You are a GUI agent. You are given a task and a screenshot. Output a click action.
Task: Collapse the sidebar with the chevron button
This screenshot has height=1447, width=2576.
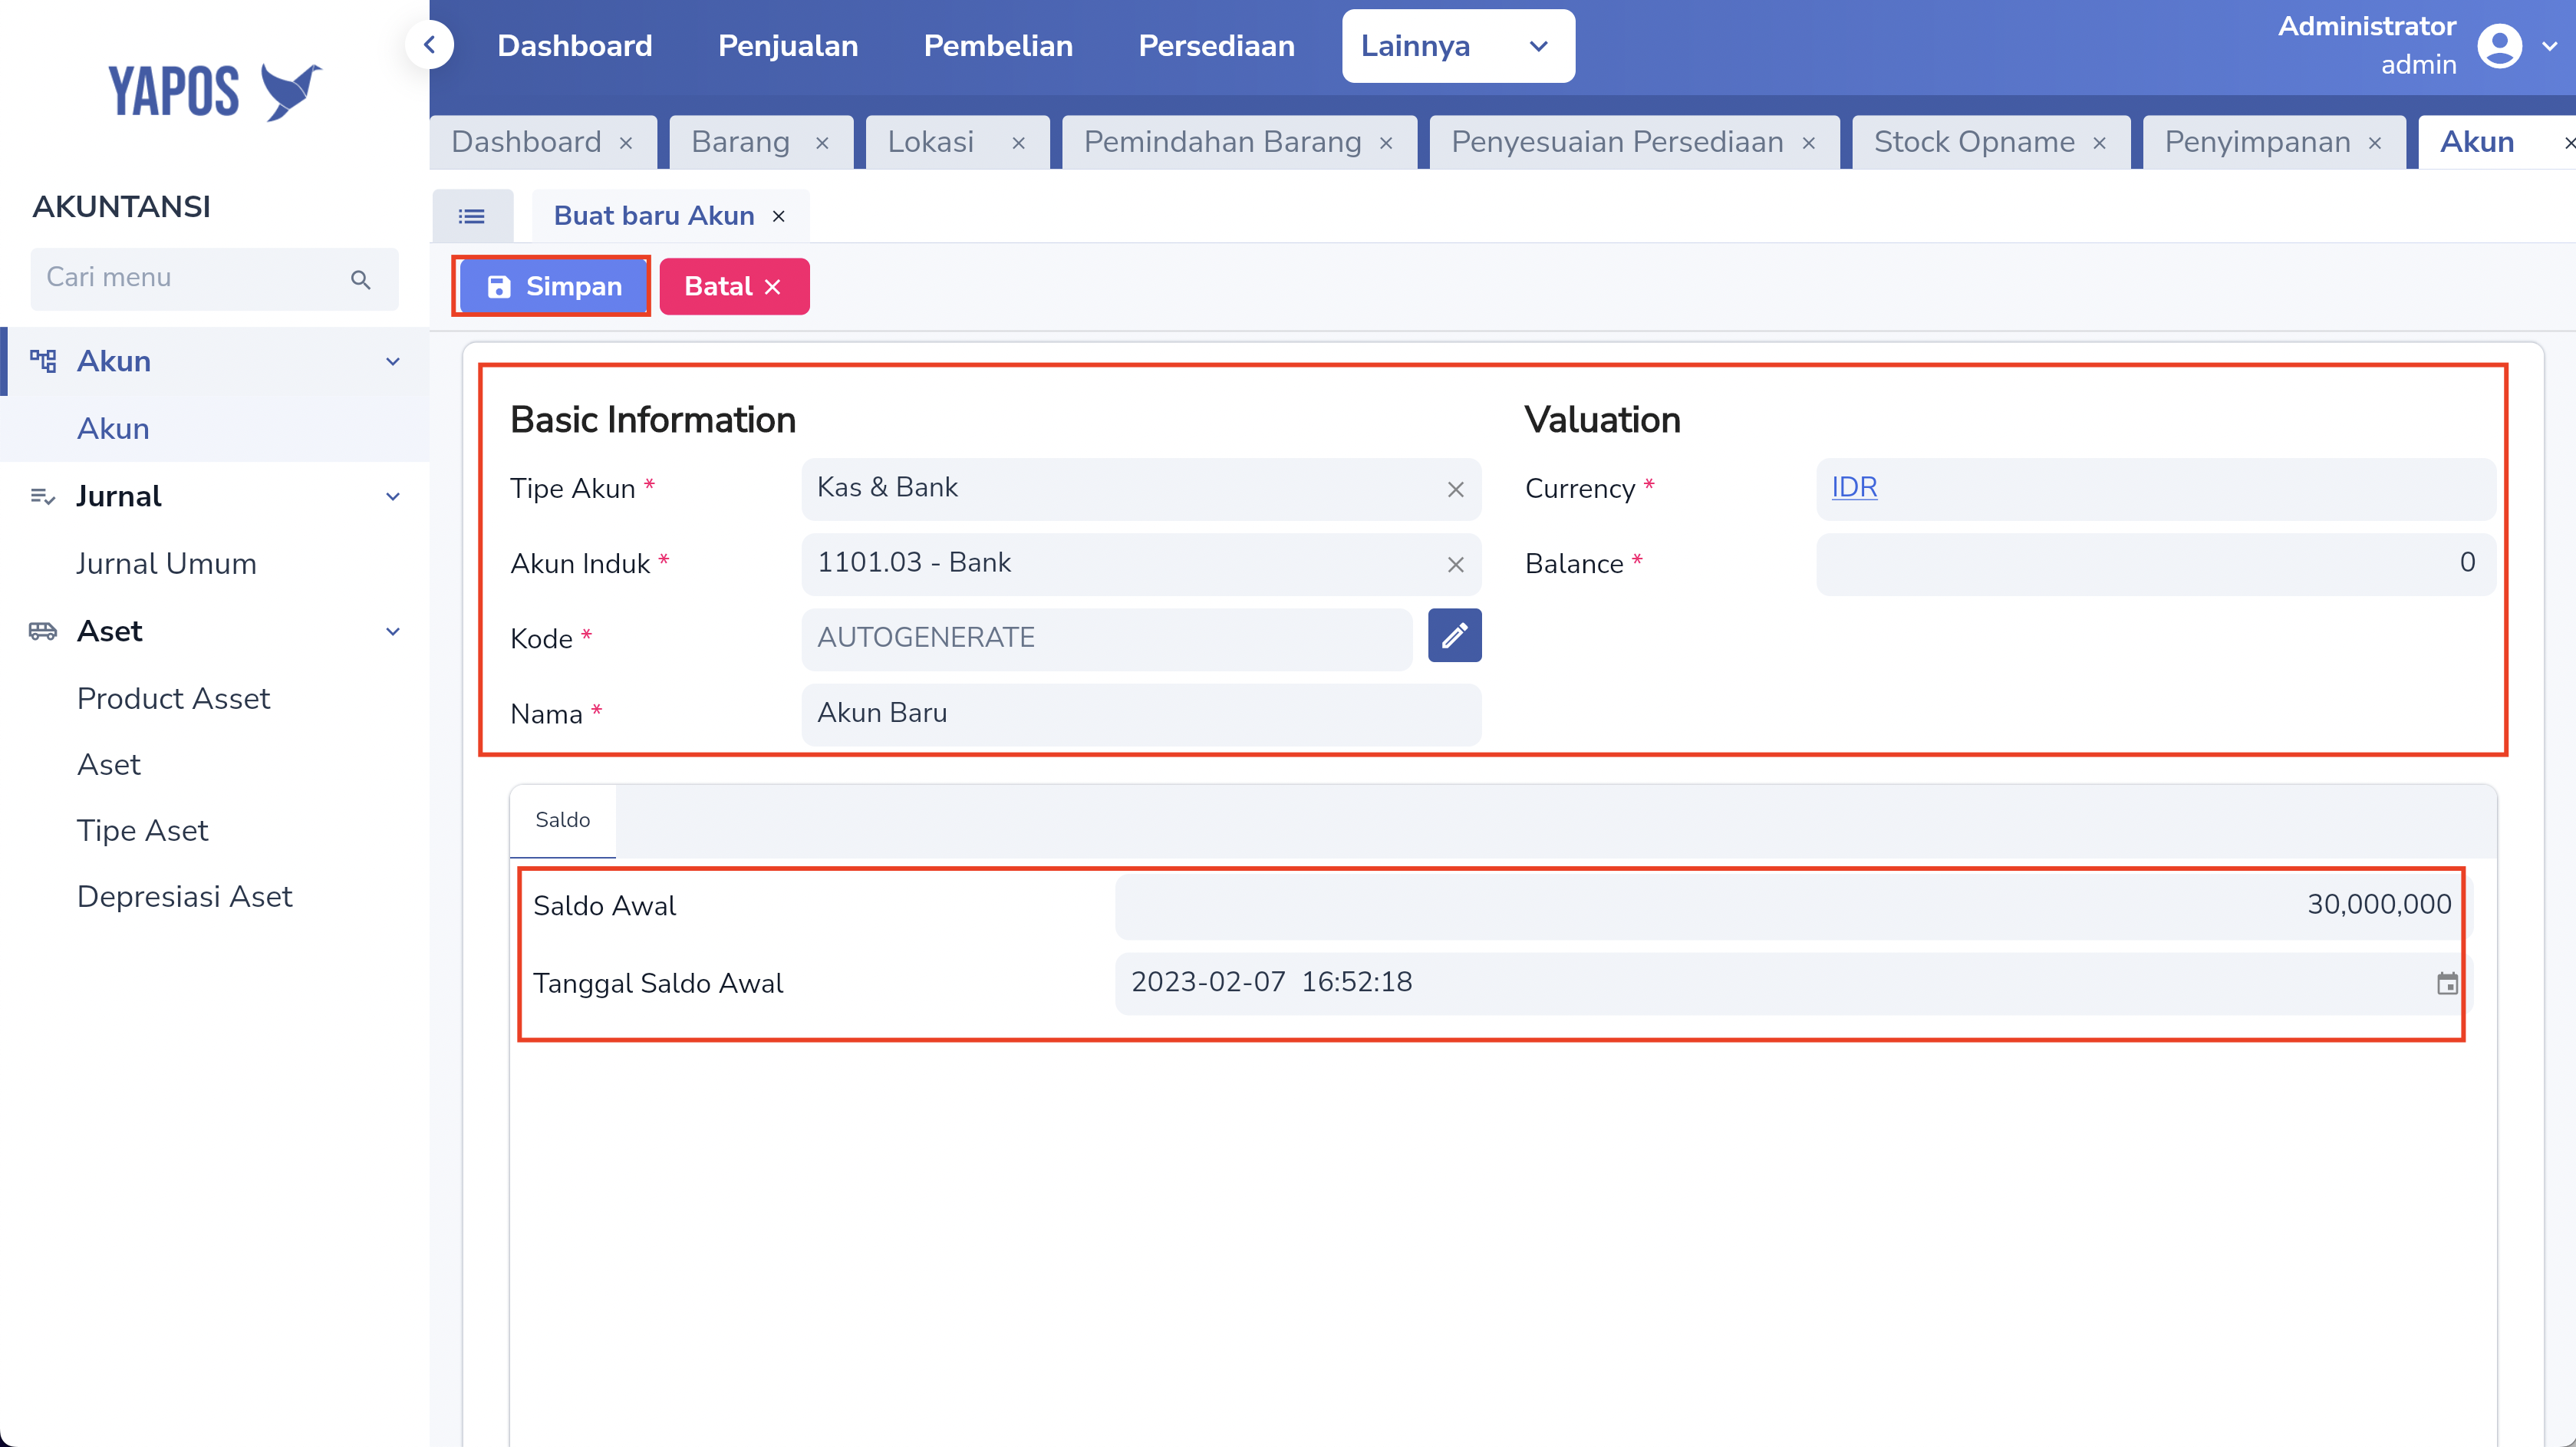coord(430,45)
